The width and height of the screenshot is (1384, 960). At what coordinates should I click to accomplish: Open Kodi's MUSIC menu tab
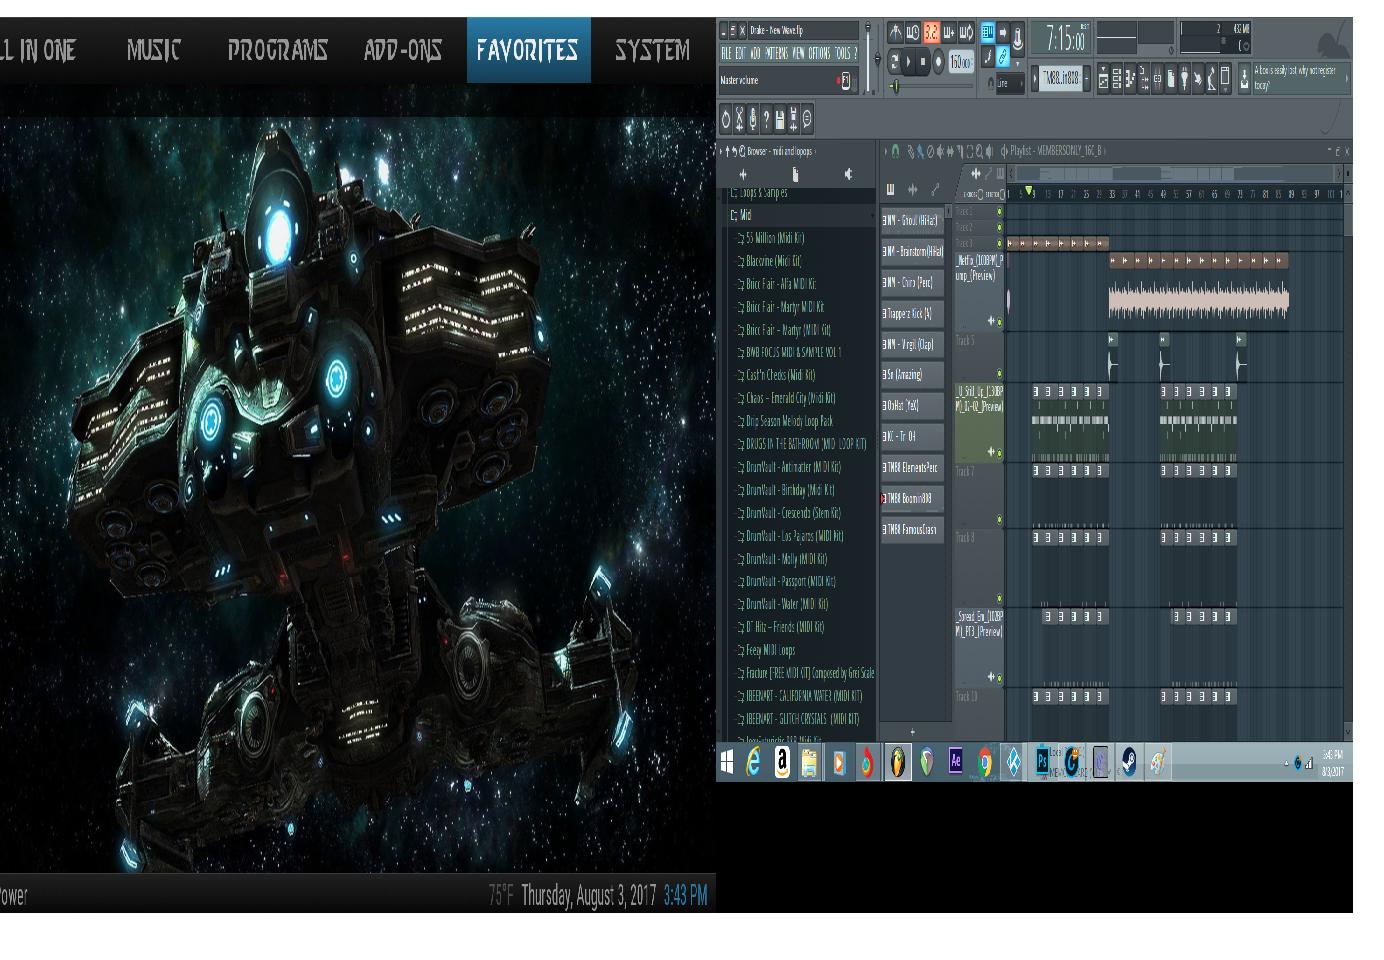154,50
